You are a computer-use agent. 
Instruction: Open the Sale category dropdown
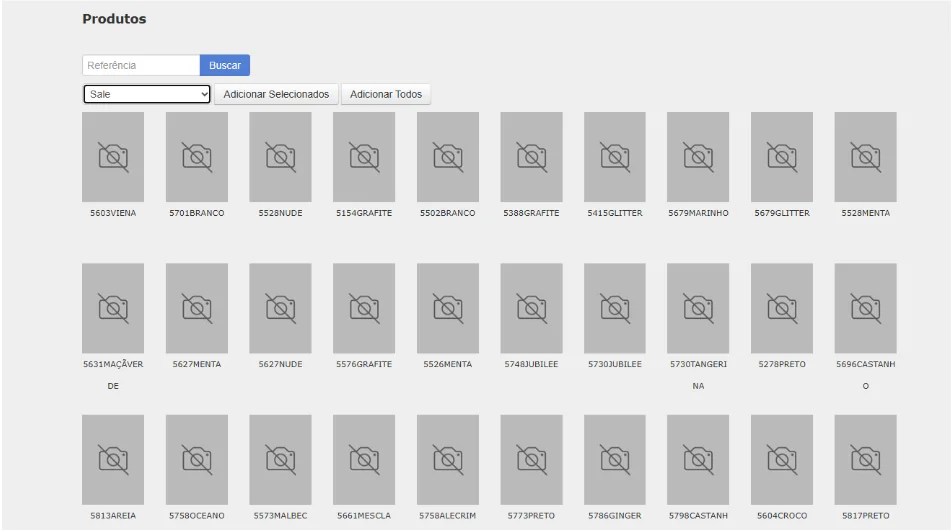147,94
